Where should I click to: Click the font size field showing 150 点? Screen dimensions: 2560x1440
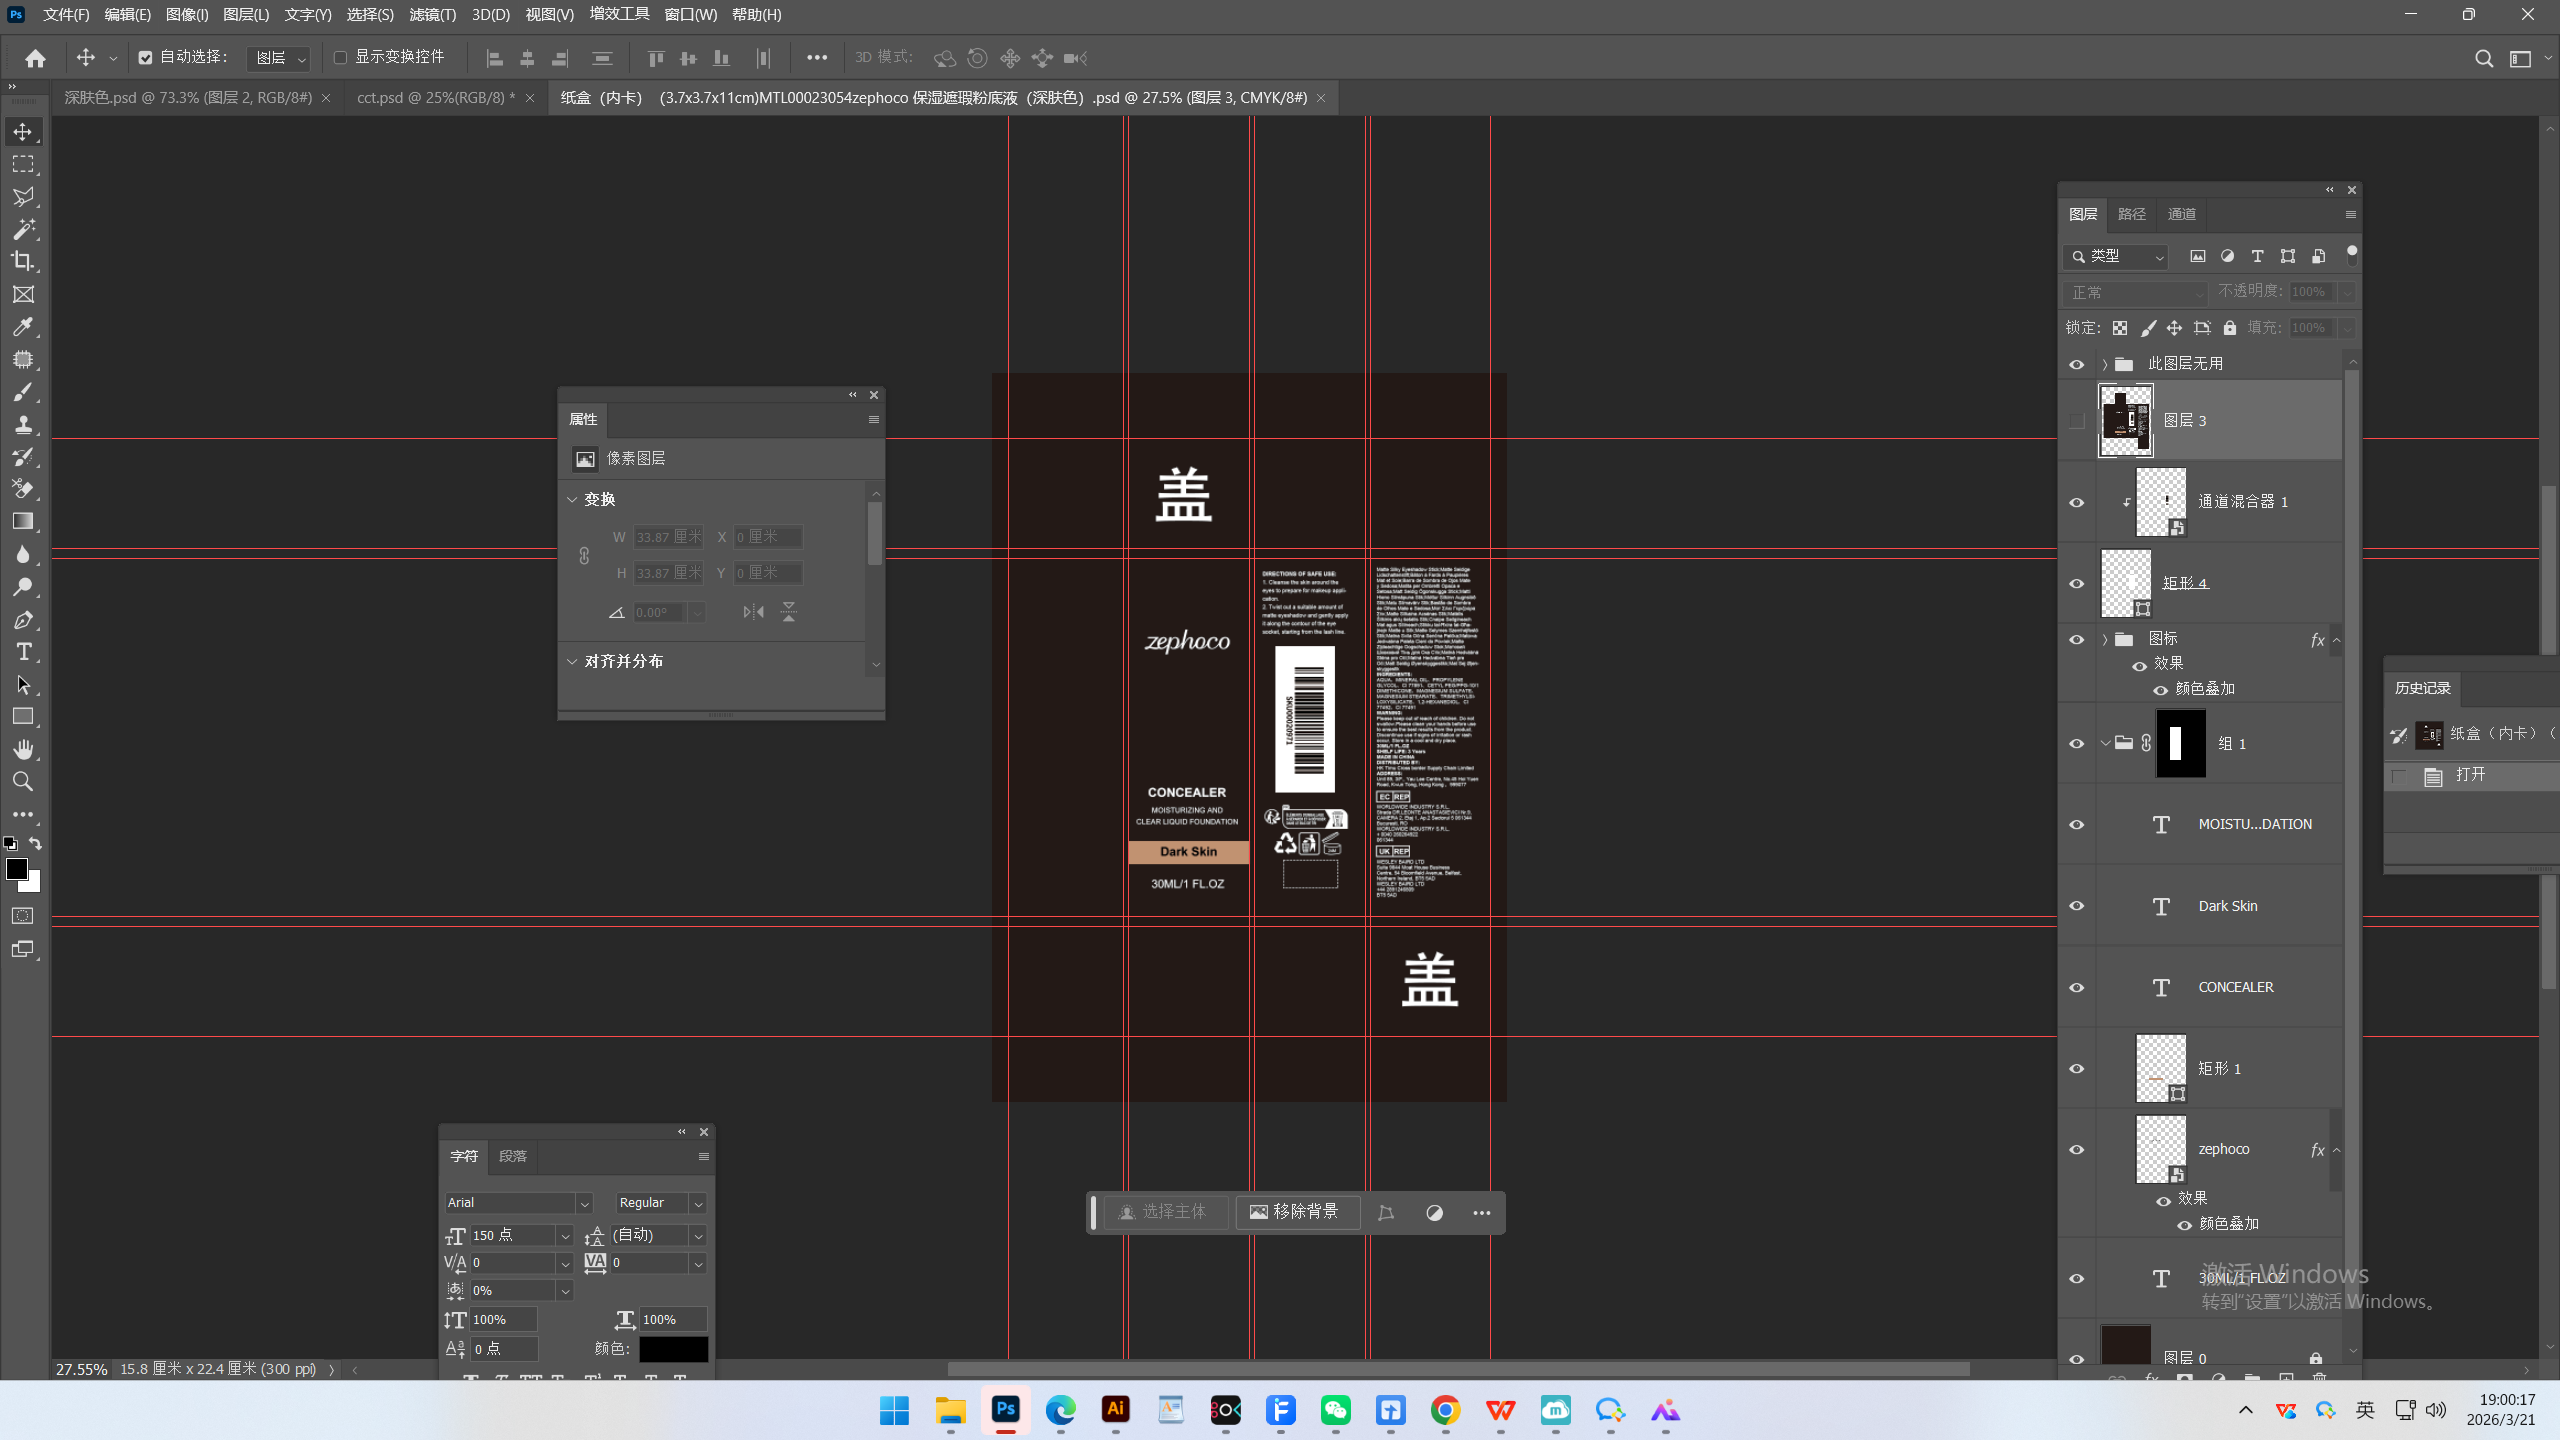[x=511, y=1235]
